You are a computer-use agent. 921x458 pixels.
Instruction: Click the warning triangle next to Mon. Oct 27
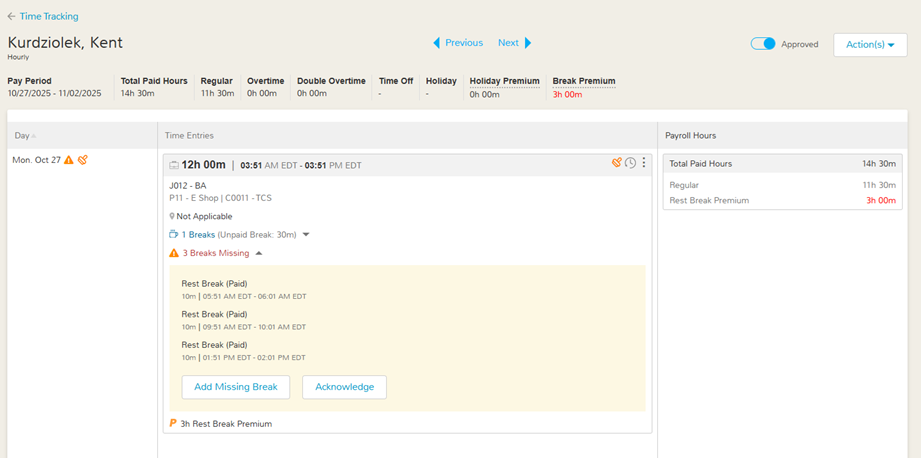pos(69,160)
